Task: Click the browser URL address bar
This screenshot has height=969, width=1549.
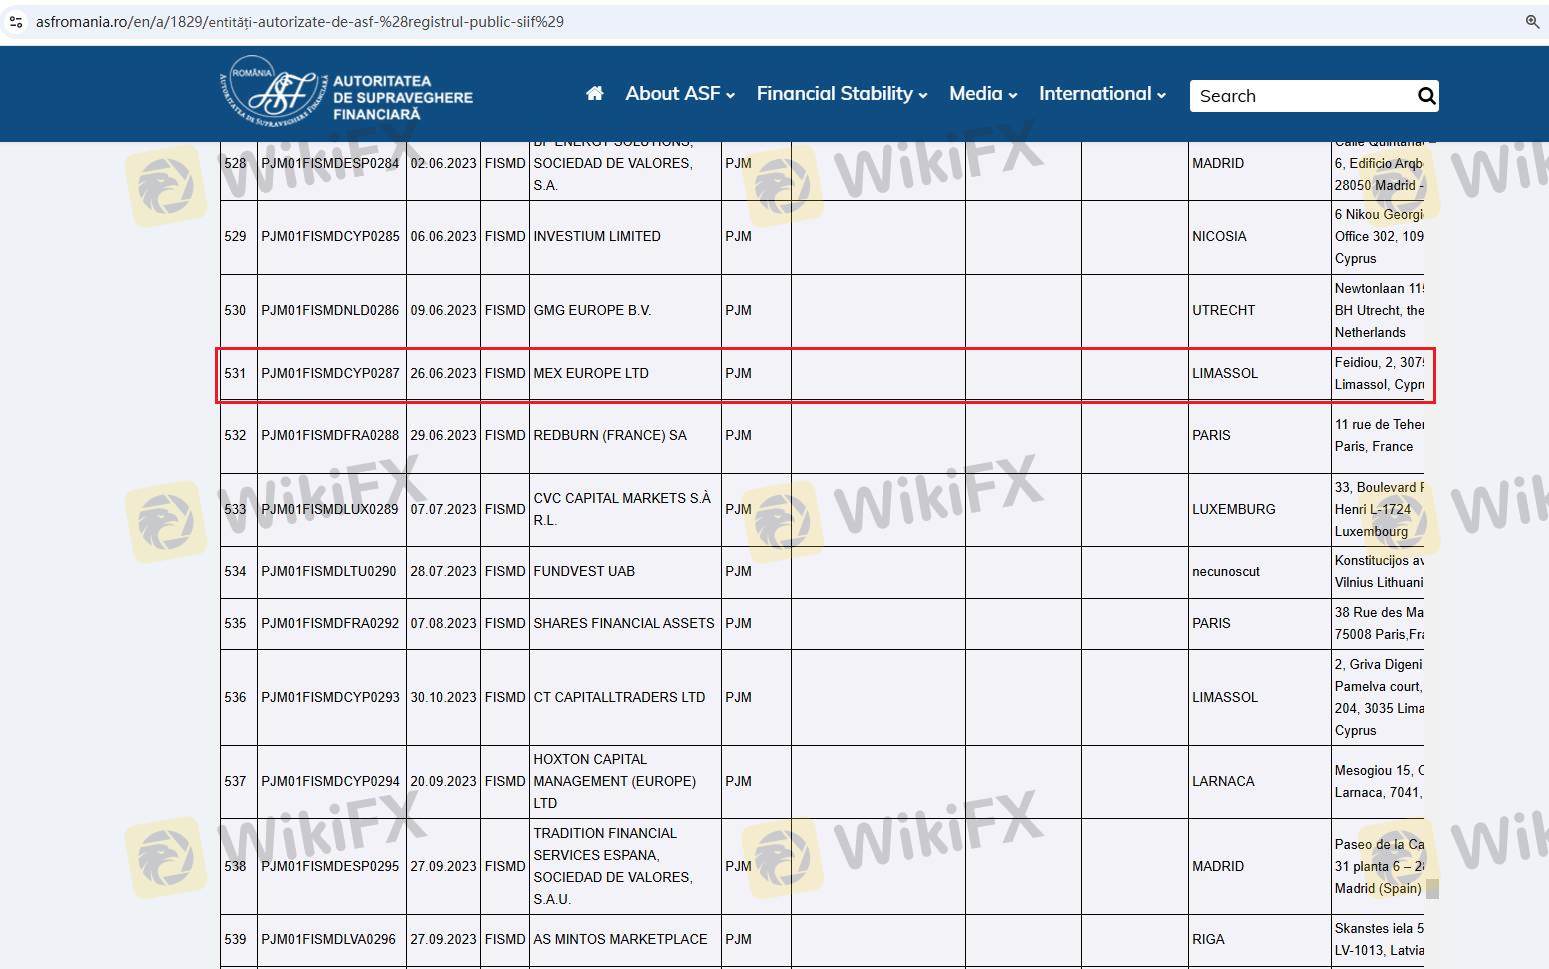Action: 300,22
